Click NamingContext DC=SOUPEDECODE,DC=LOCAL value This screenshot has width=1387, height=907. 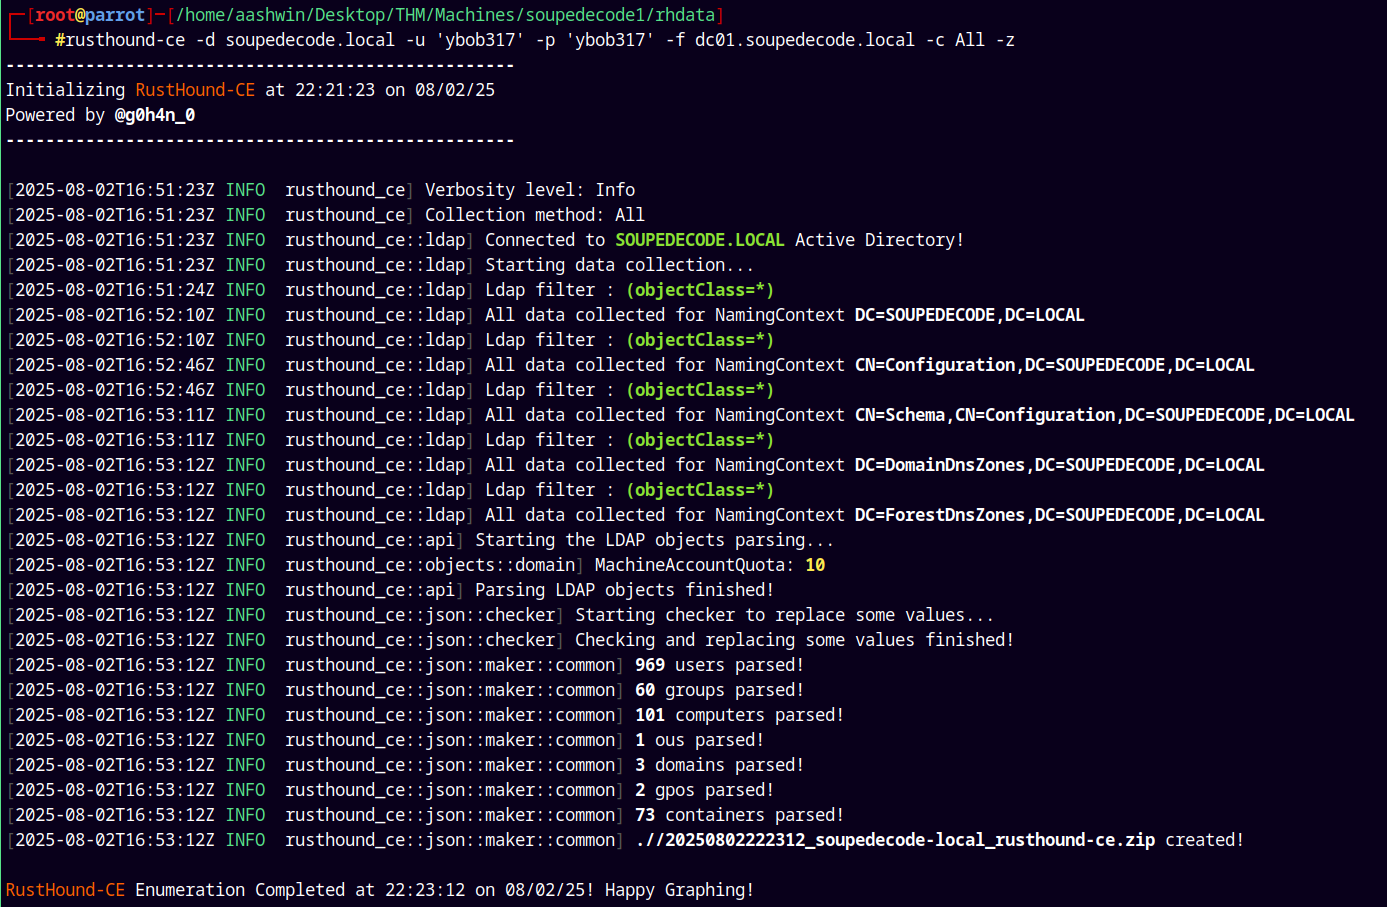coord(970,315)
